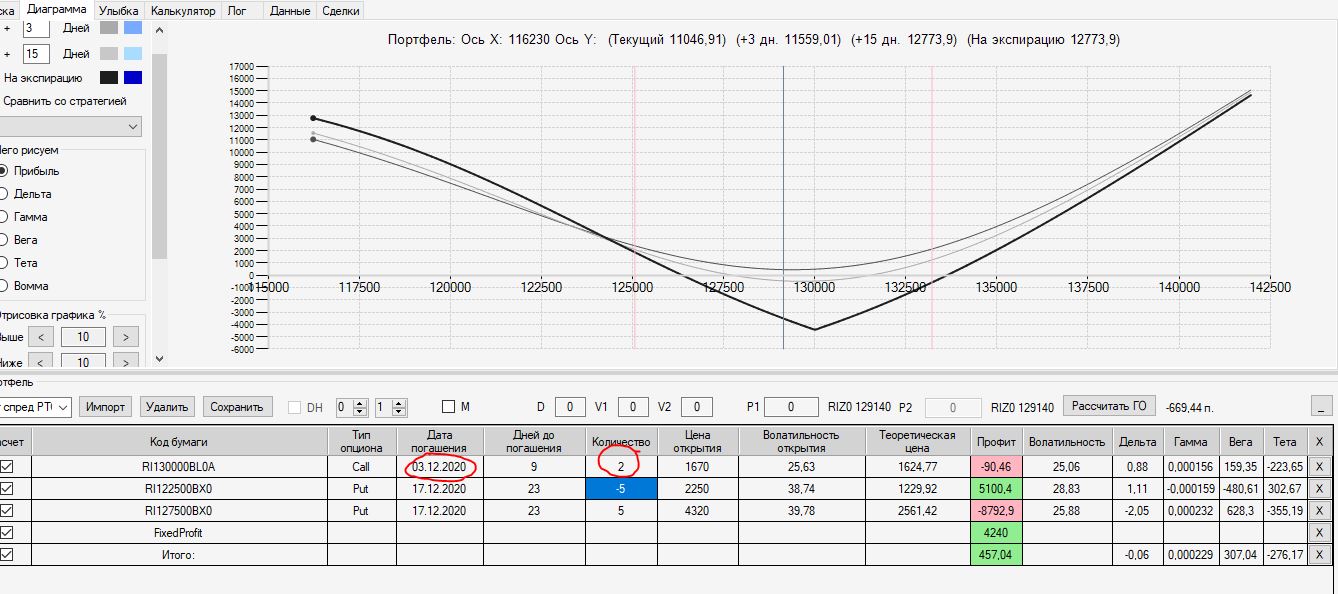1338x594 pixels.
Task: Click the X on the Итого row
Action: pyautogui.click(x=1318, y=555)
